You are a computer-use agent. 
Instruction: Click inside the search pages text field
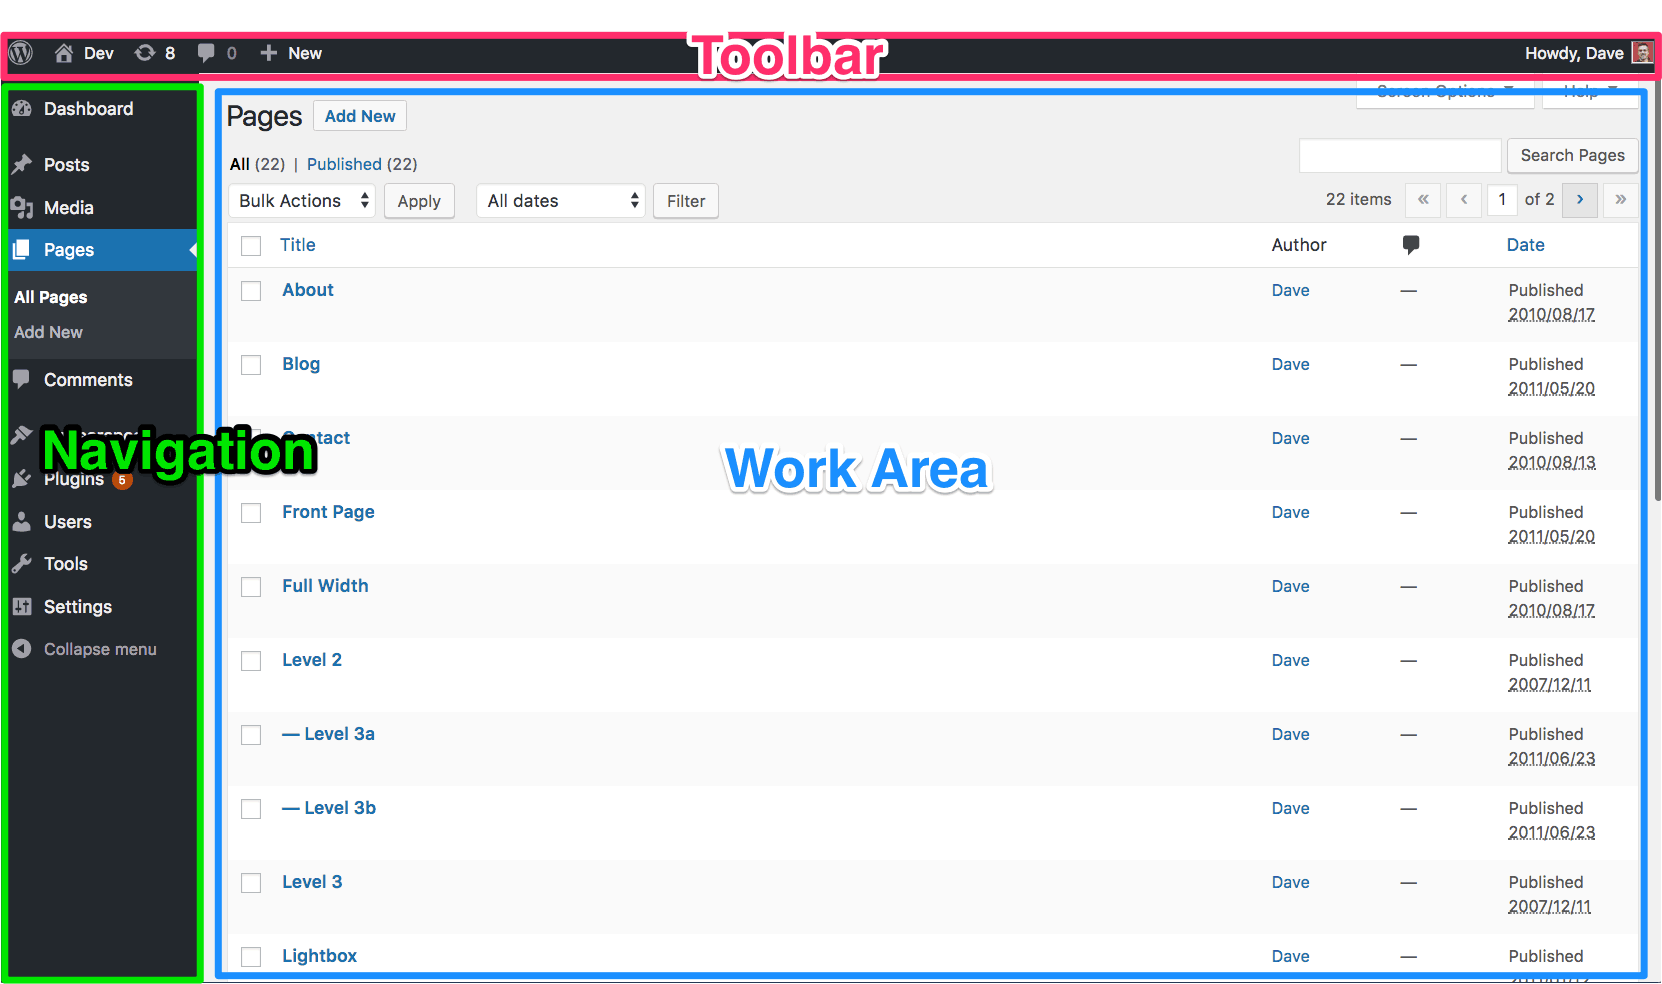click(x=1400, y=155)
